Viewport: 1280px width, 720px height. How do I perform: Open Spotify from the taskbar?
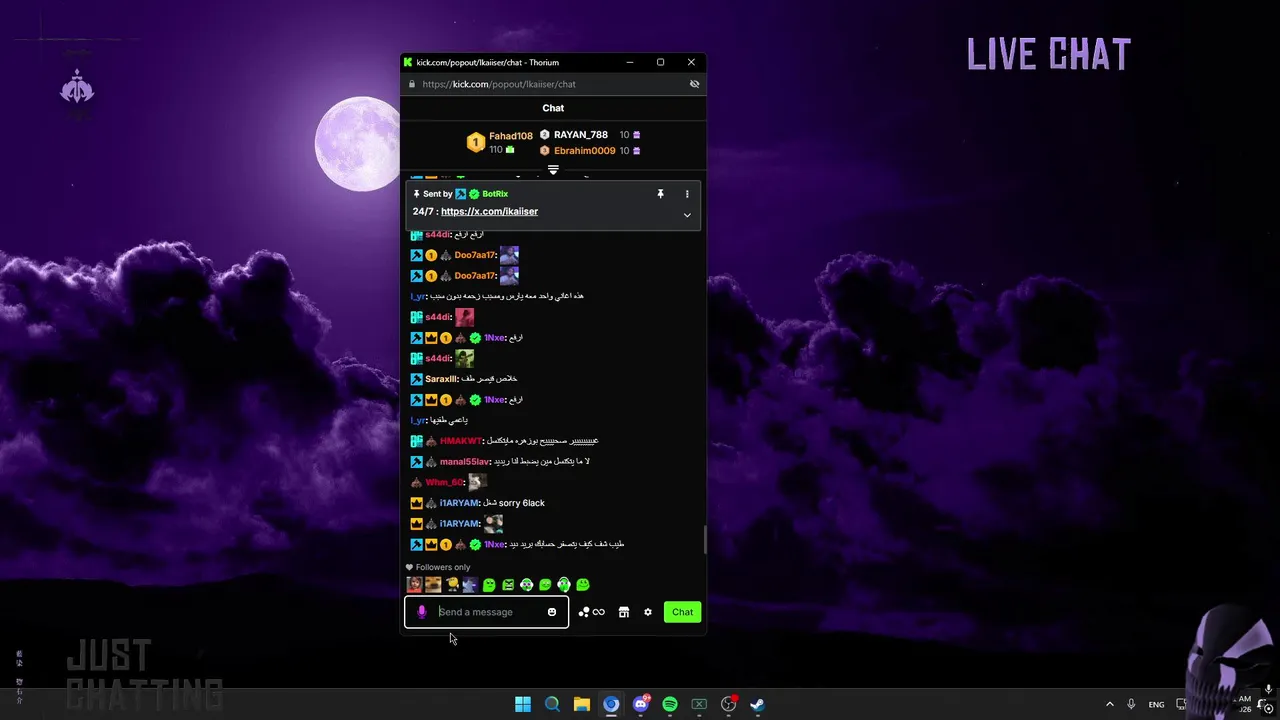(x=669, y=704)
